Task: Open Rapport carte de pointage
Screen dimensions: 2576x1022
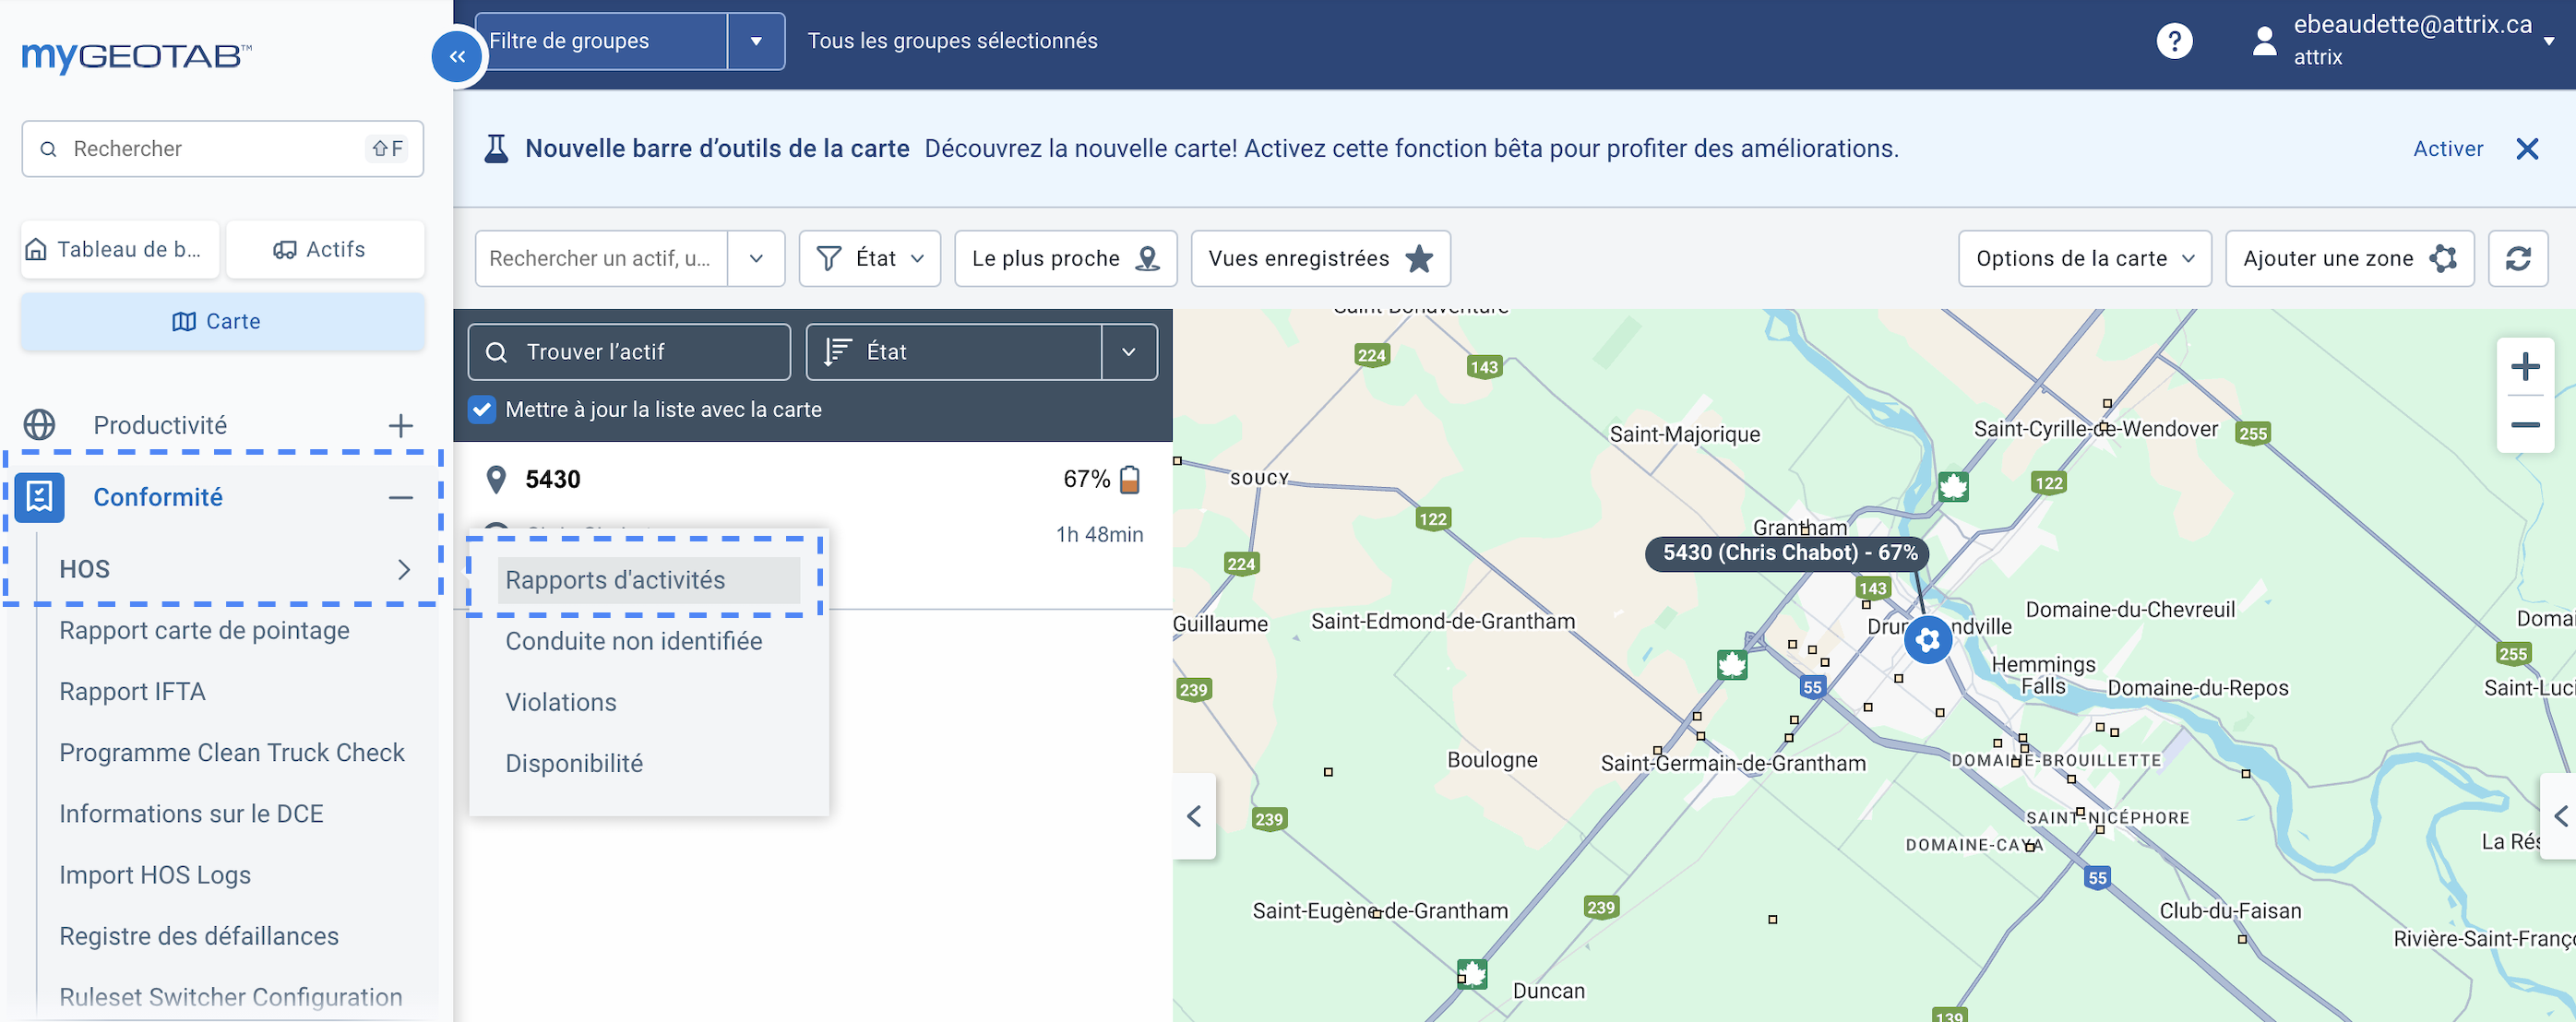Action: pos(204,631)
